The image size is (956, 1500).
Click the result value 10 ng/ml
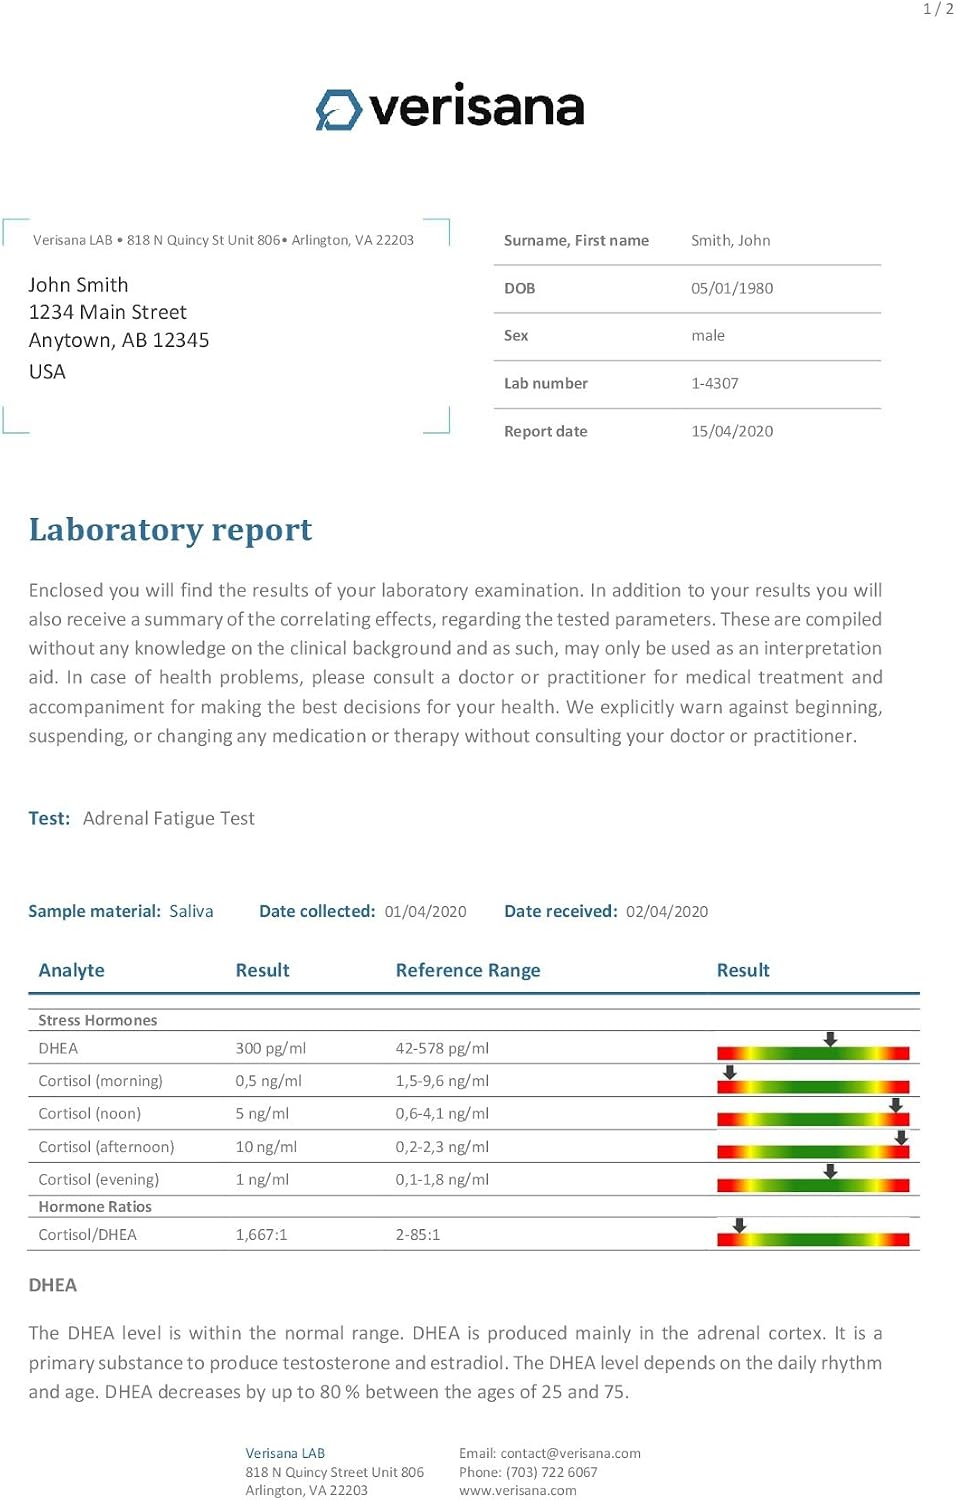[x=266, y=1147]
